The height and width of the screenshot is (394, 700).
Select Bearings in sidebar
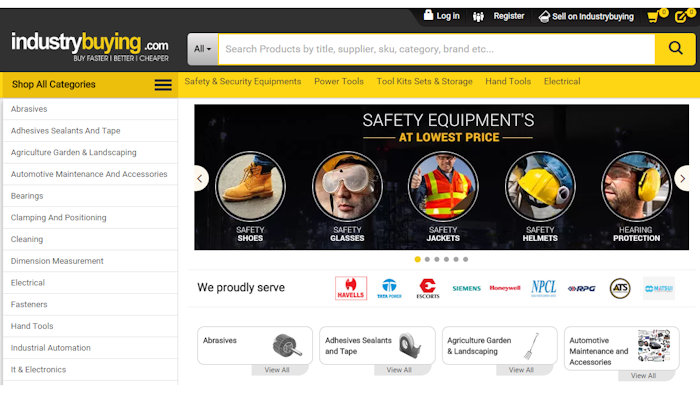pos(90,196)
